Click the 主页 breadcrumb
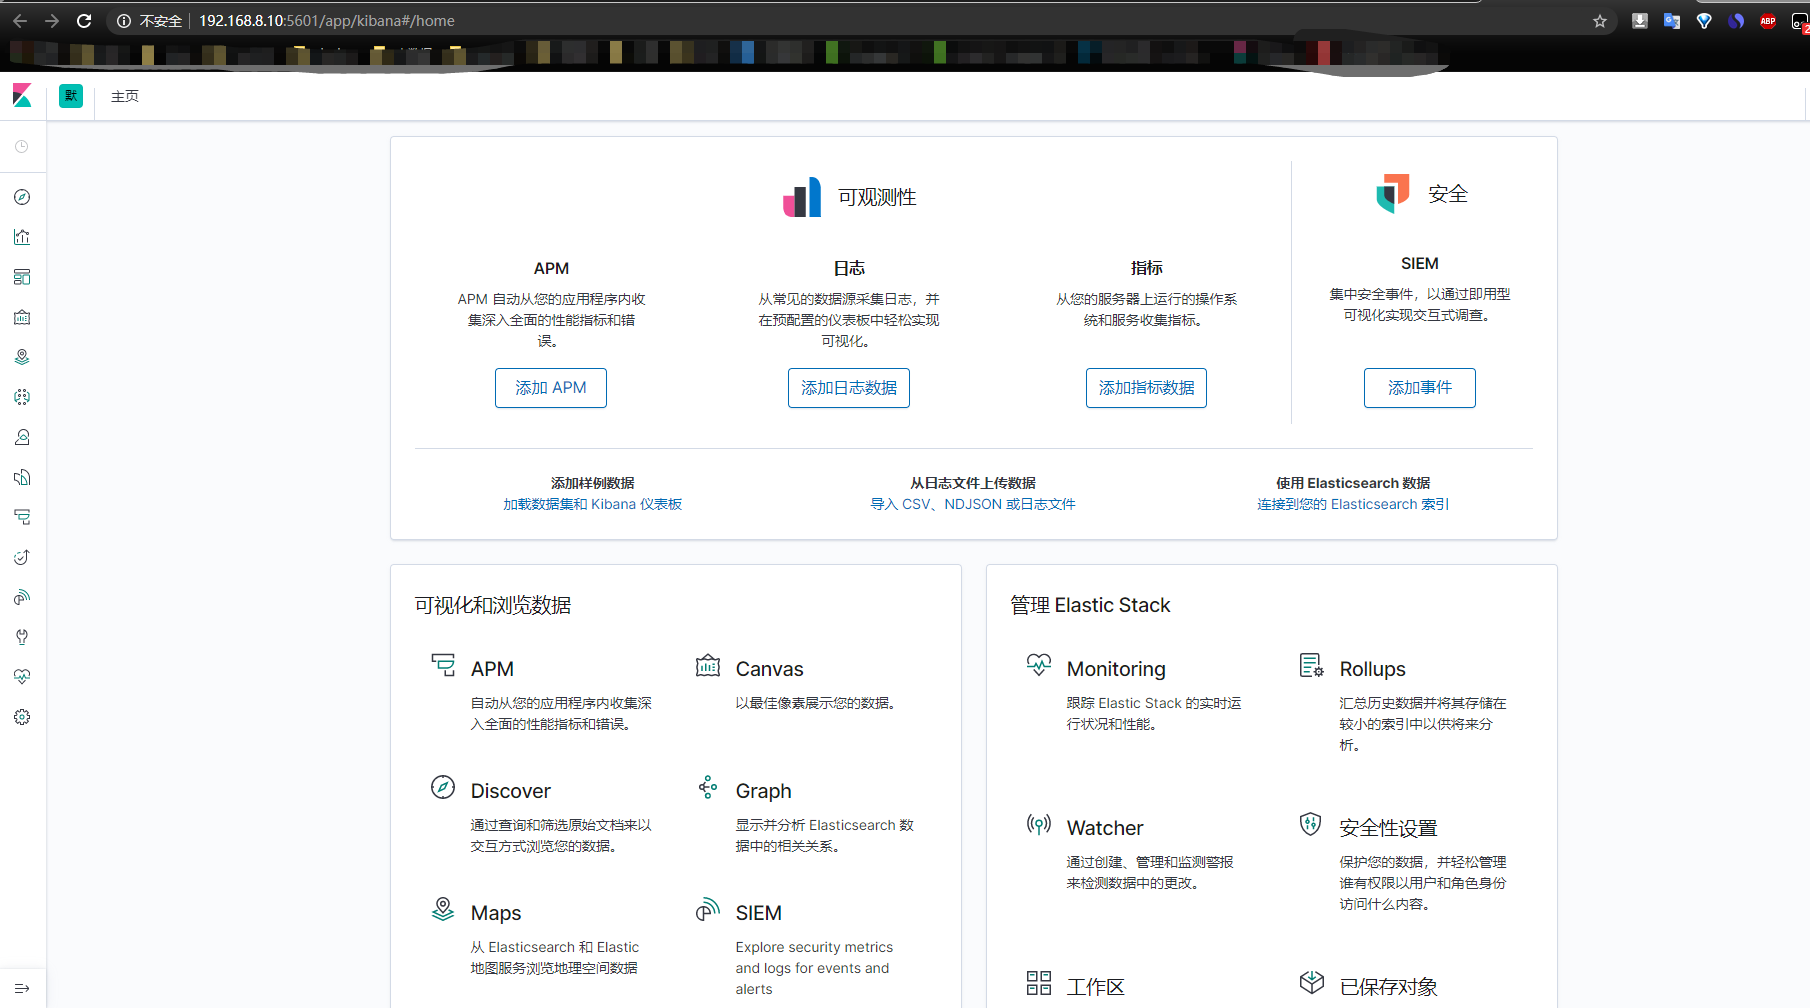This screenshot has width=1810, height=1008. (x=125, y=96)
